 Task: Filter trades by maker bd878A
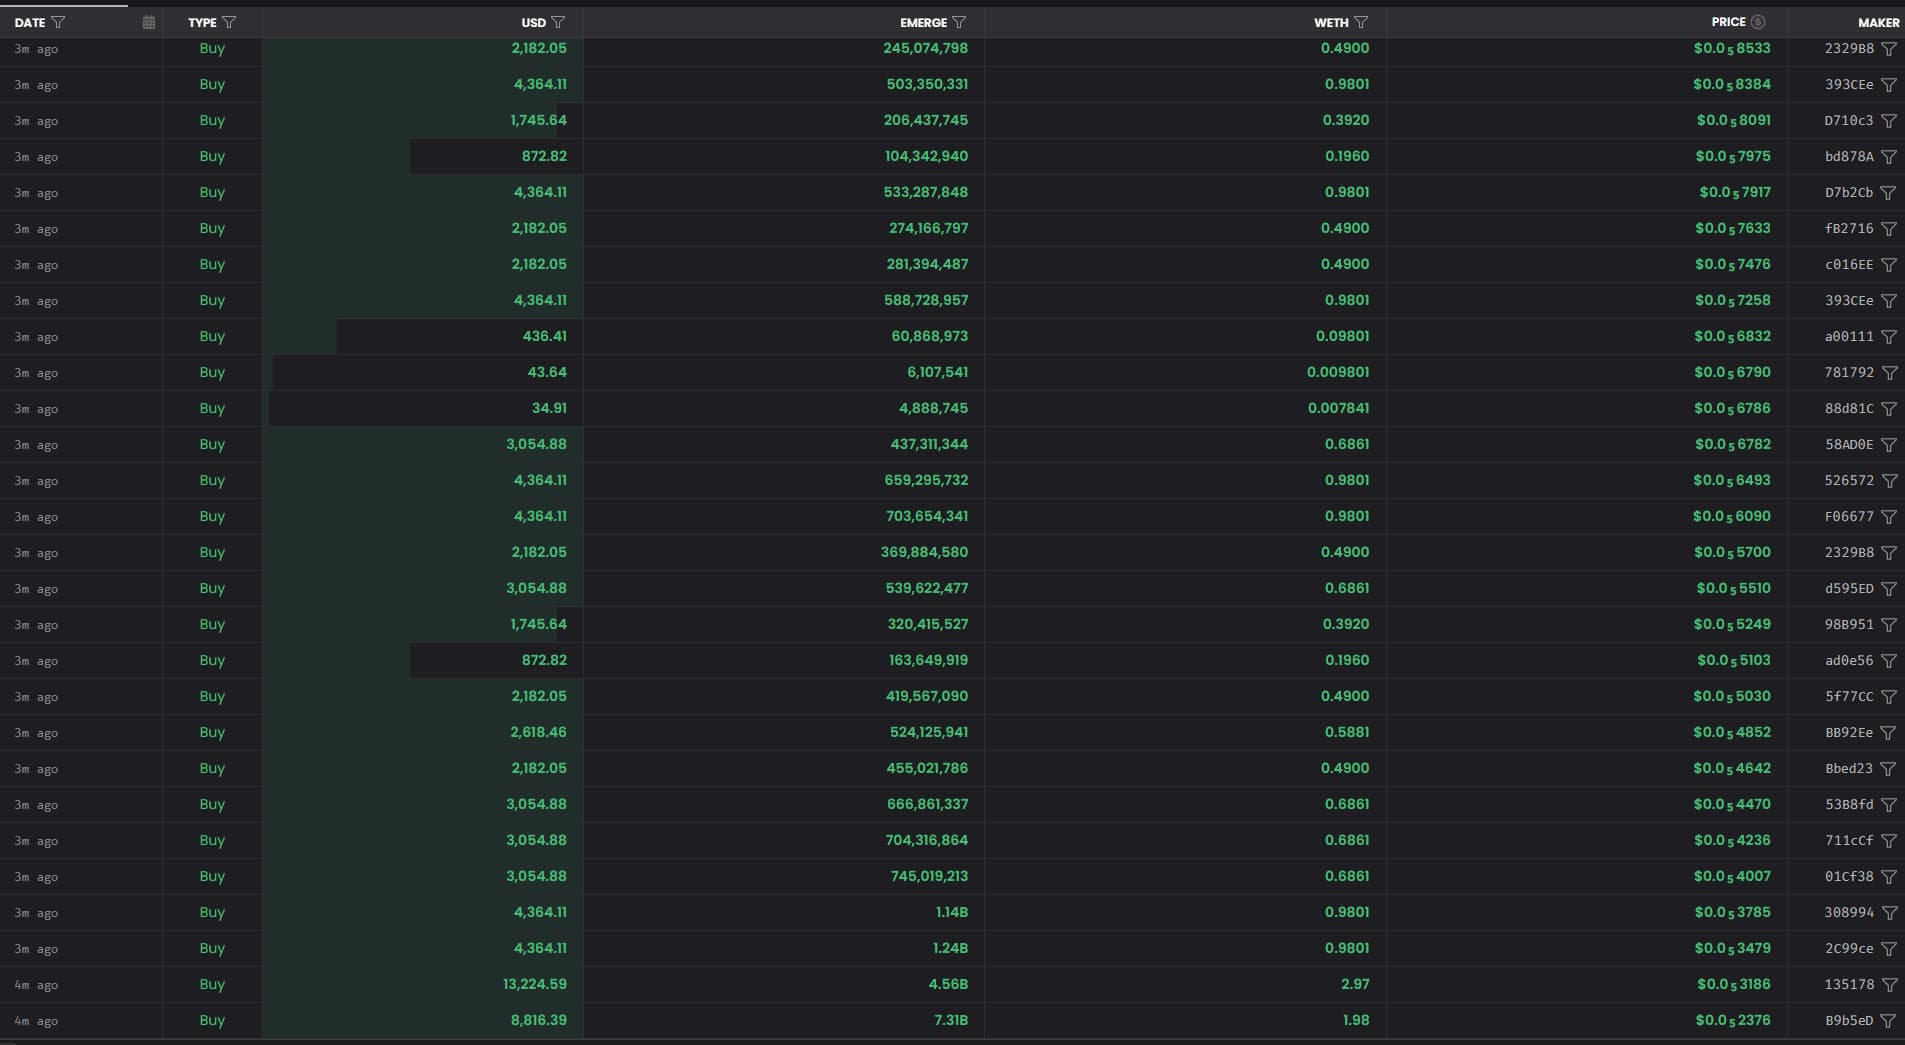pyautogui.click(x=1889, y=157)
